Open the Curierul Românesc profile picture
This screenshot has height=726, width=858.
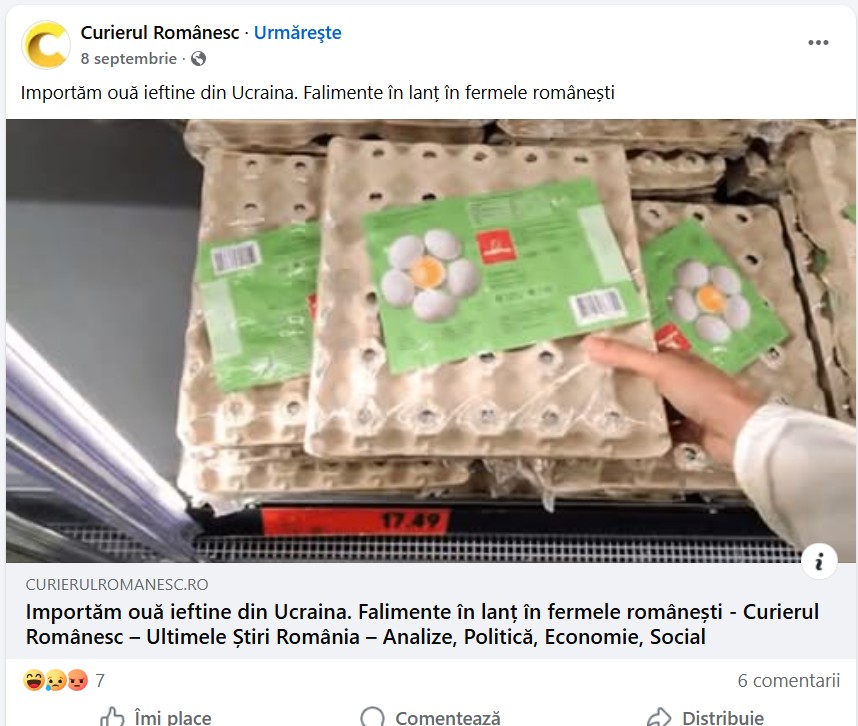click(46, 45)
